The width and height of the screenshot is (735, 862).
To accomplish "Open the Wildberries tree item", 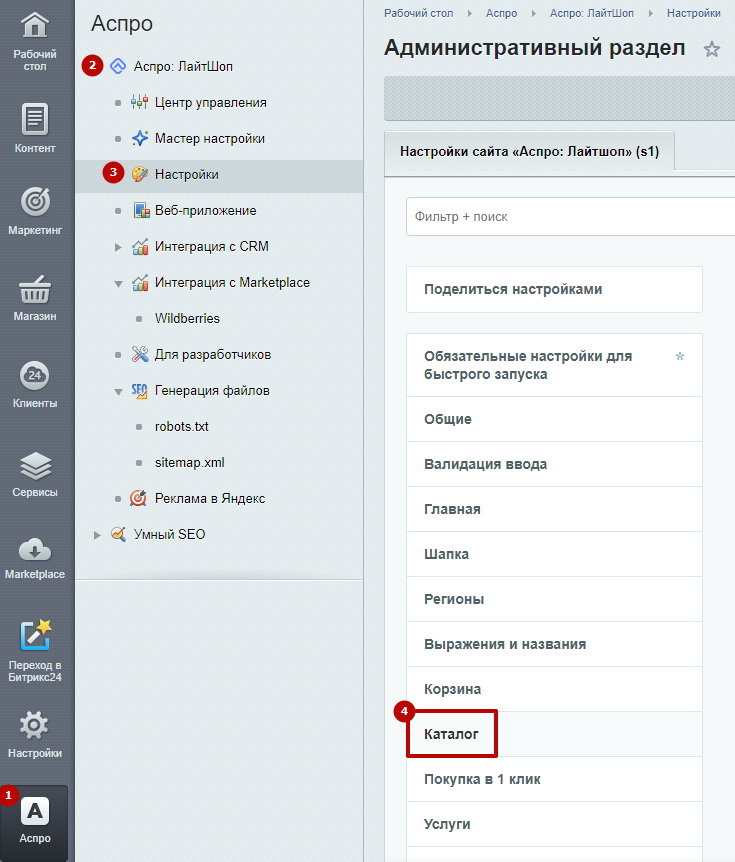I will point(187,318).
